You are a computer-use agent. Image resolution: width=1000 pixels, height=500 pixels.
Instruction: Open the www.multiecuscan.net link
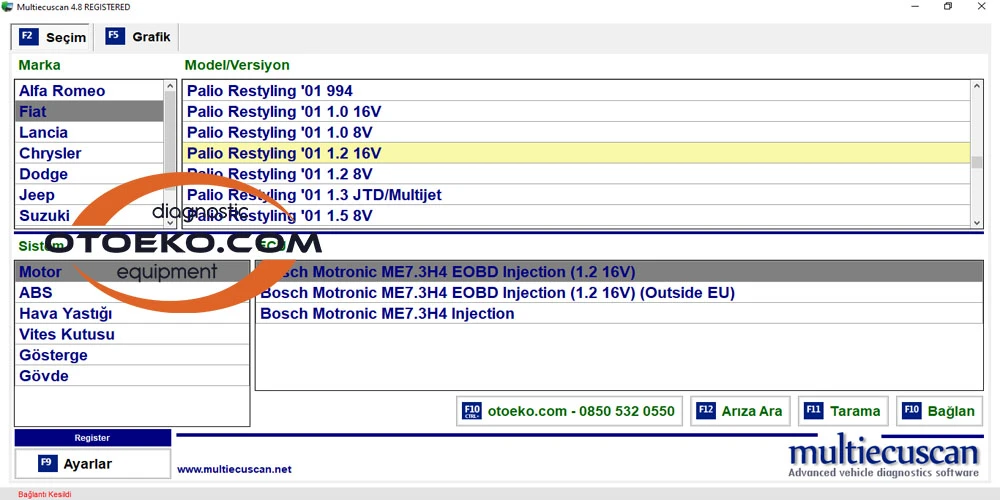(x=234, y=469)
